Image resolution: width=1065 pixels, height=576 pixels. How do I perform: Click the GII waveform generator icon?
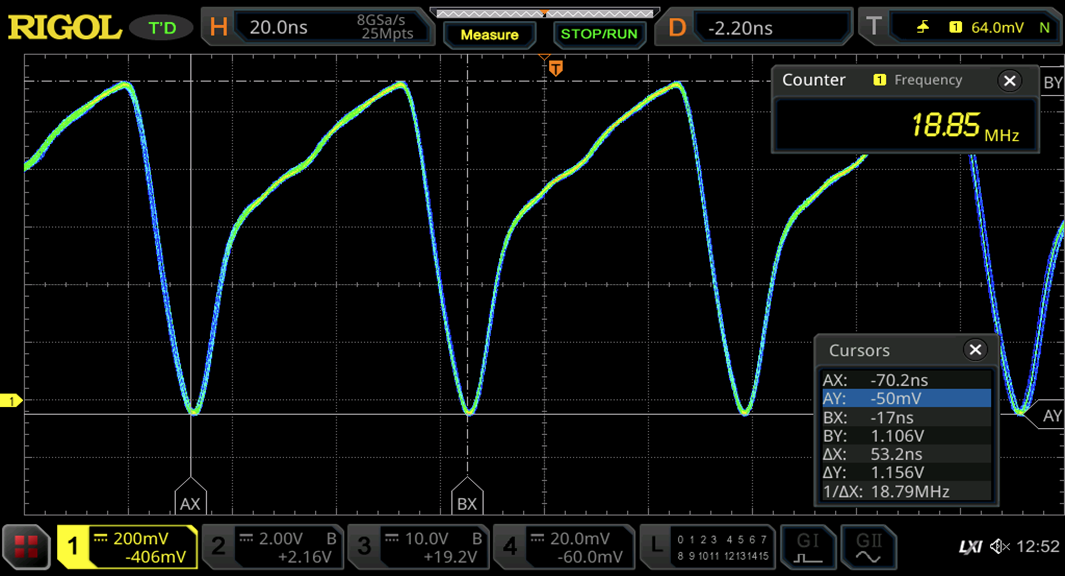[x=868, y=547]
